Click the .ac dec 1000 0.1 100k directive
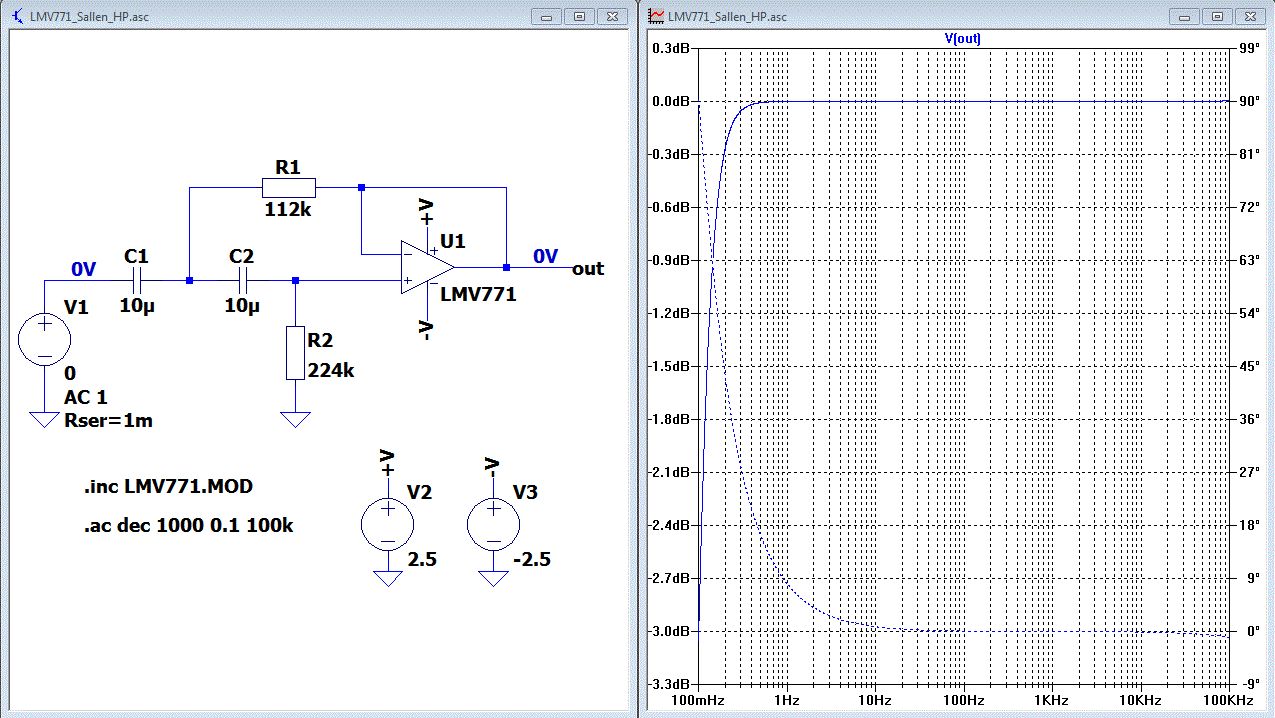1275x718 pixels. click(189, 525)
